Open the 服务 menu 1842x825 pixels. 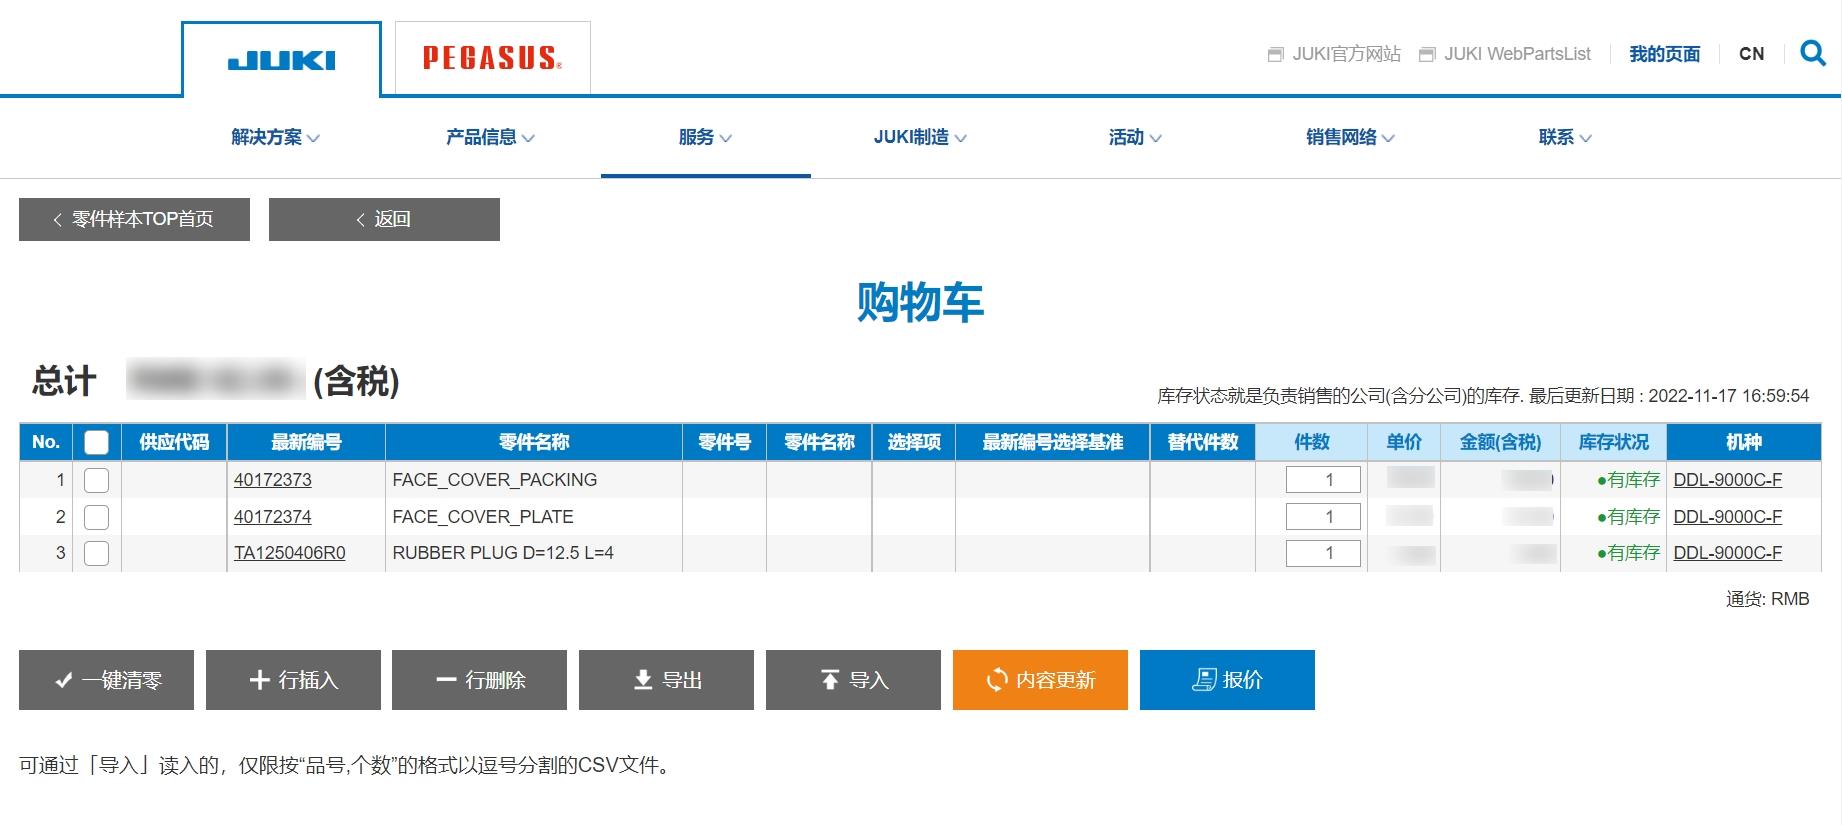[705, 137]
